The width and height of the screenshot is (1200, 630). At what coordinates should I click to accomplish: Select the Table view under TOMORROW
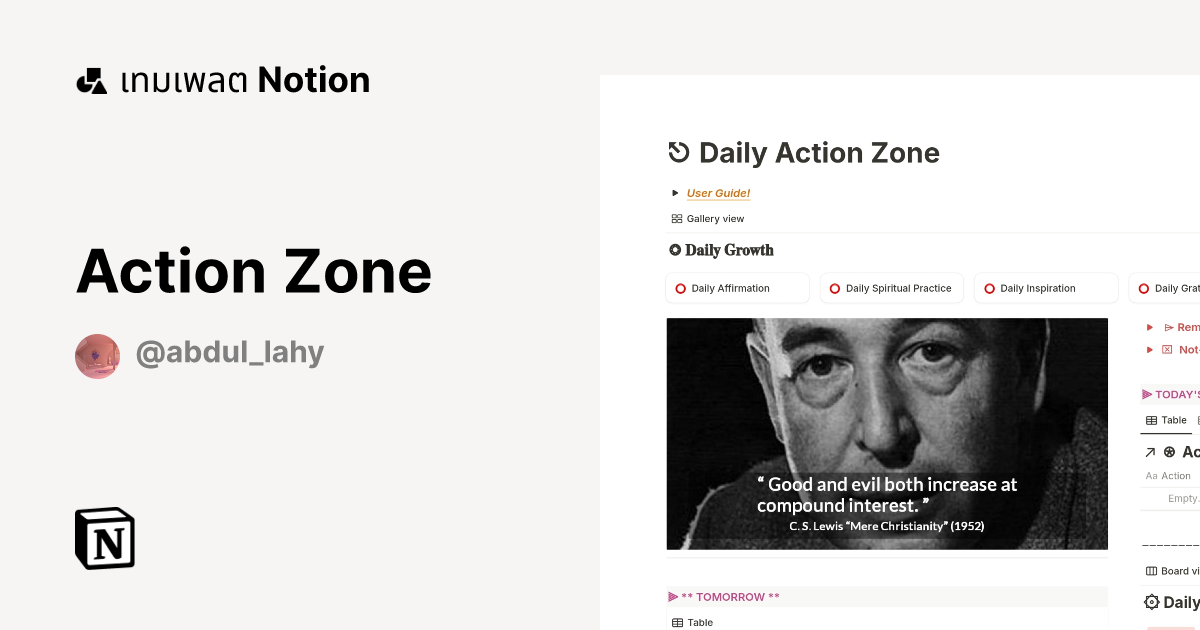pyautogui.click(x=692, y=622)
